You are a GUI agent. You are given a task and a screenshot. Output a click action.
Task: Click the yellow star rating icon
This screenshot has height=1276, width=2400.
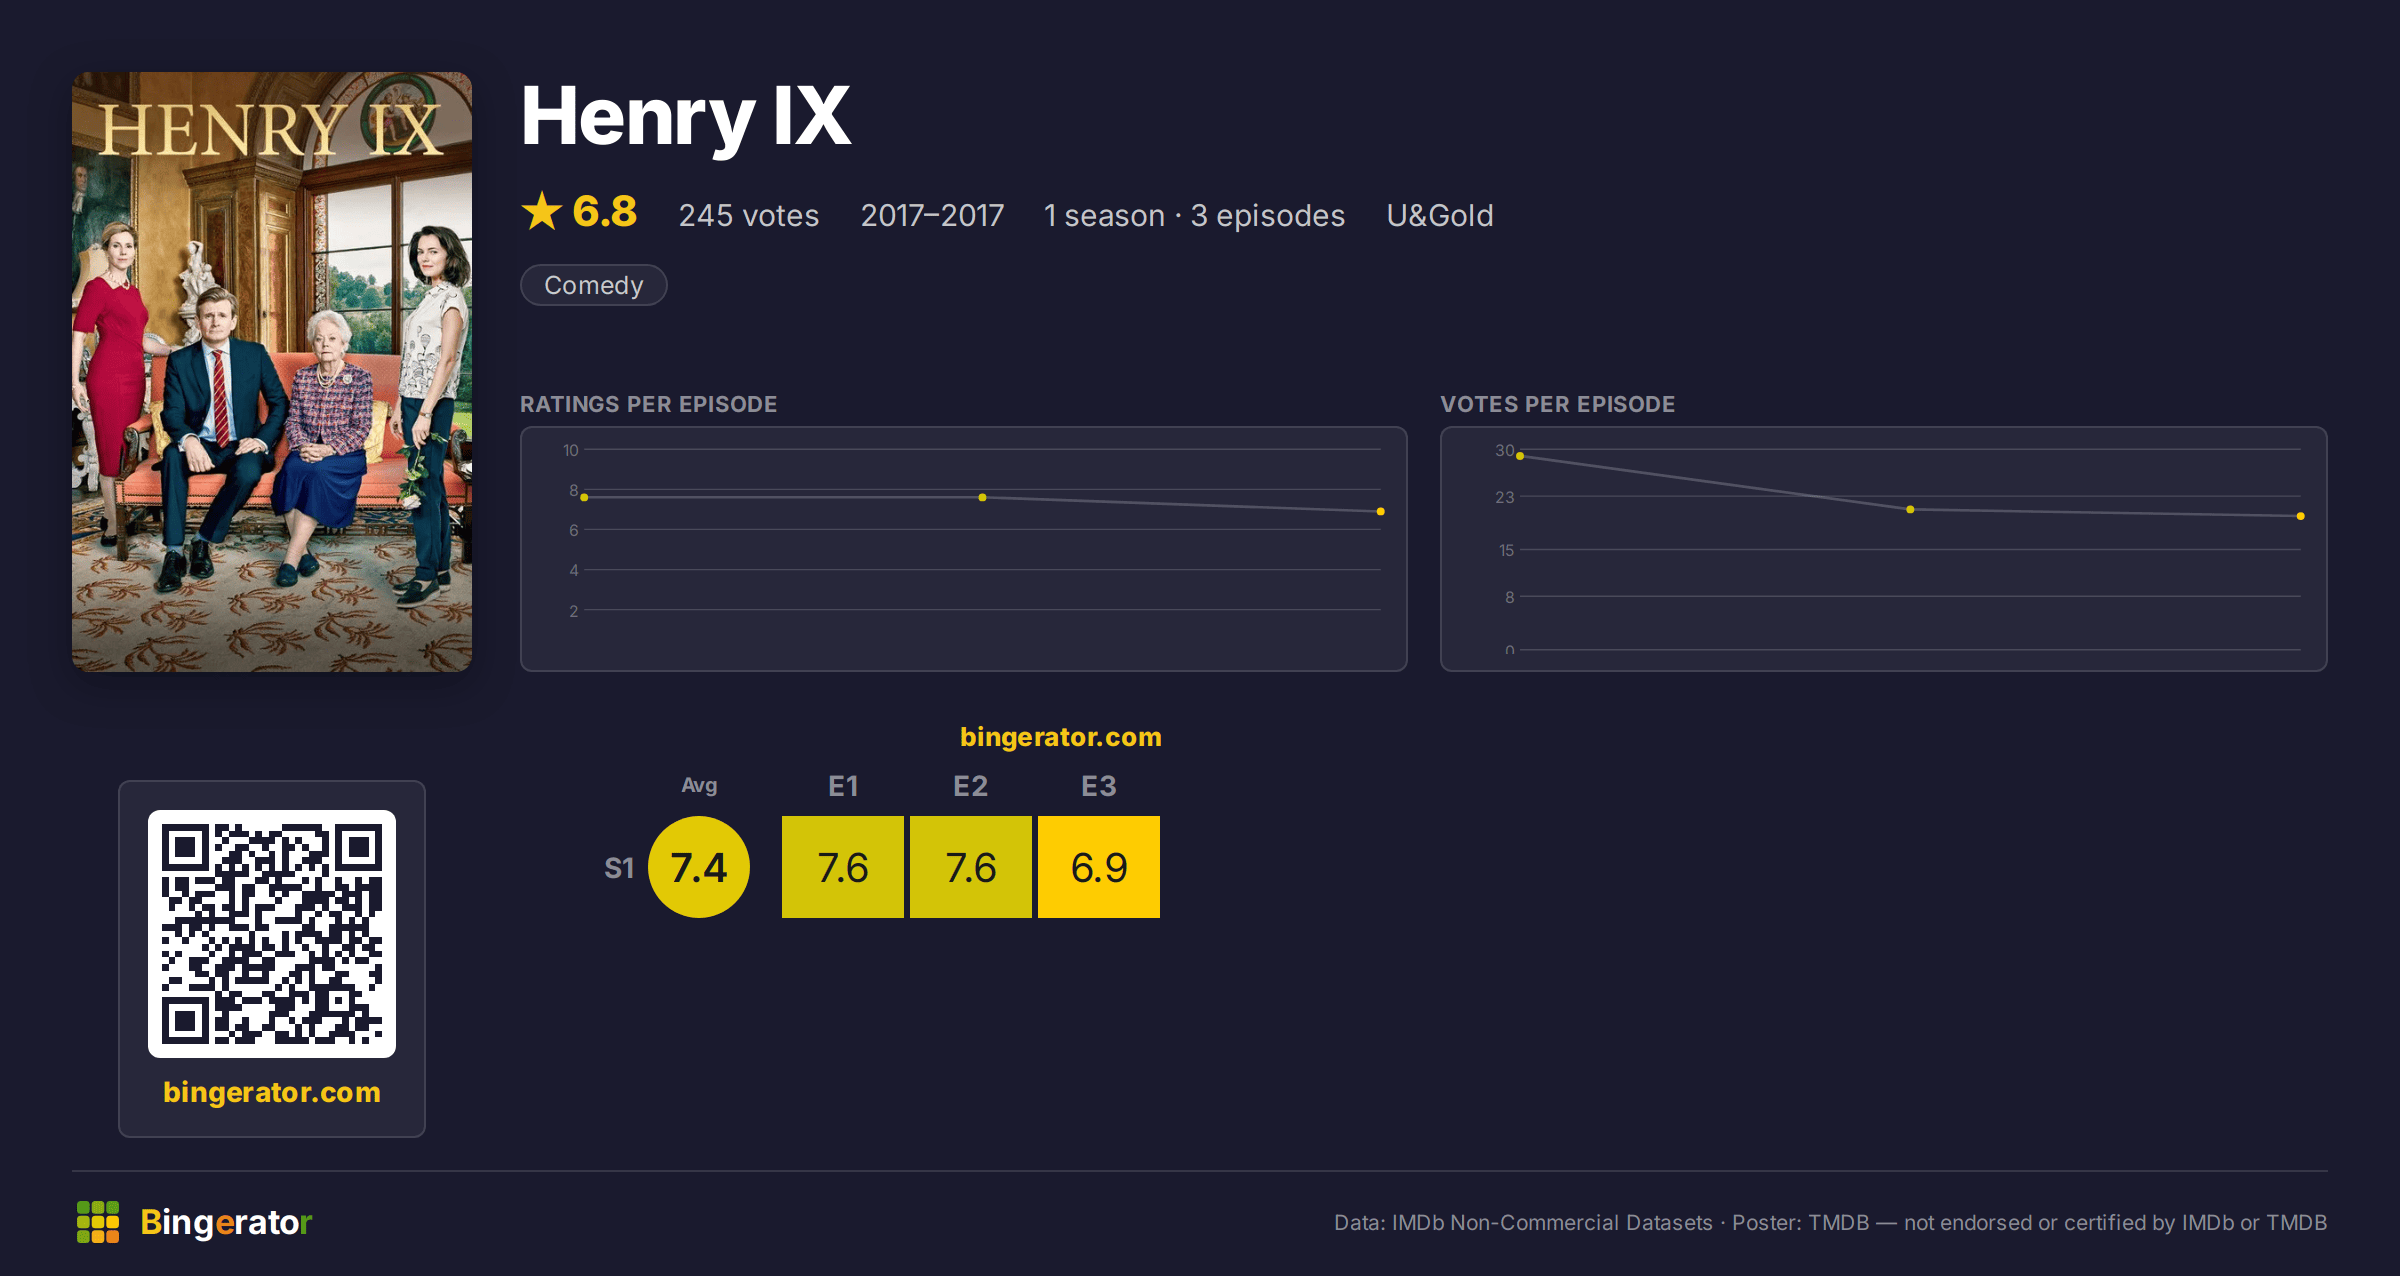(542, 211)
